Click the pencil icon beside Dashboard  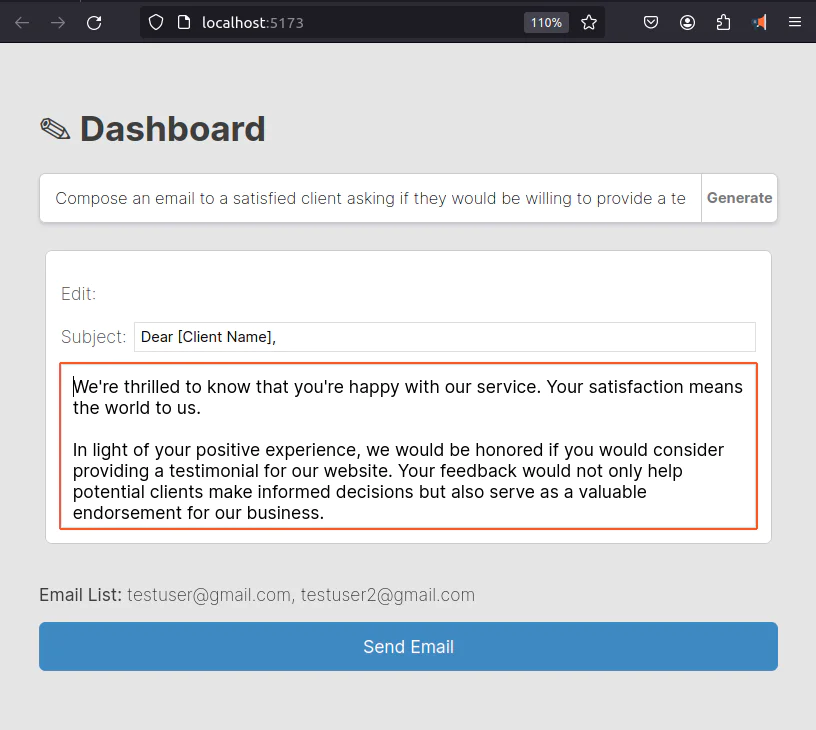(55, 129)
